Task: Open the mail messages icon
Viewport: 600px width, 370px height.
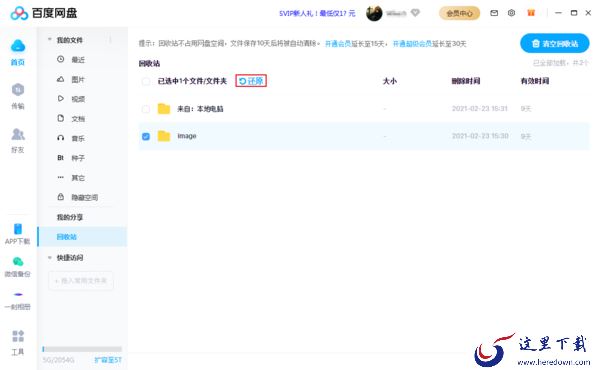Action: click(x=494, y=13)
